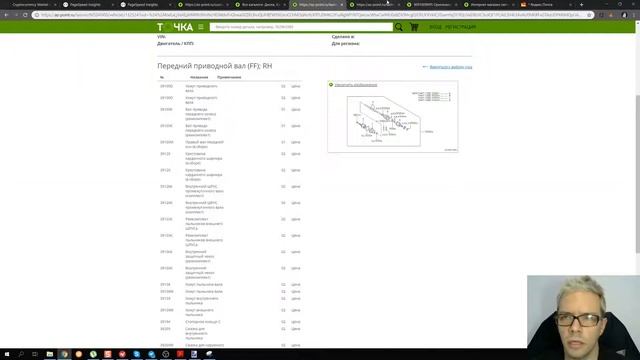
Task: Open Windows taskbar search
Action: (21, 354)
